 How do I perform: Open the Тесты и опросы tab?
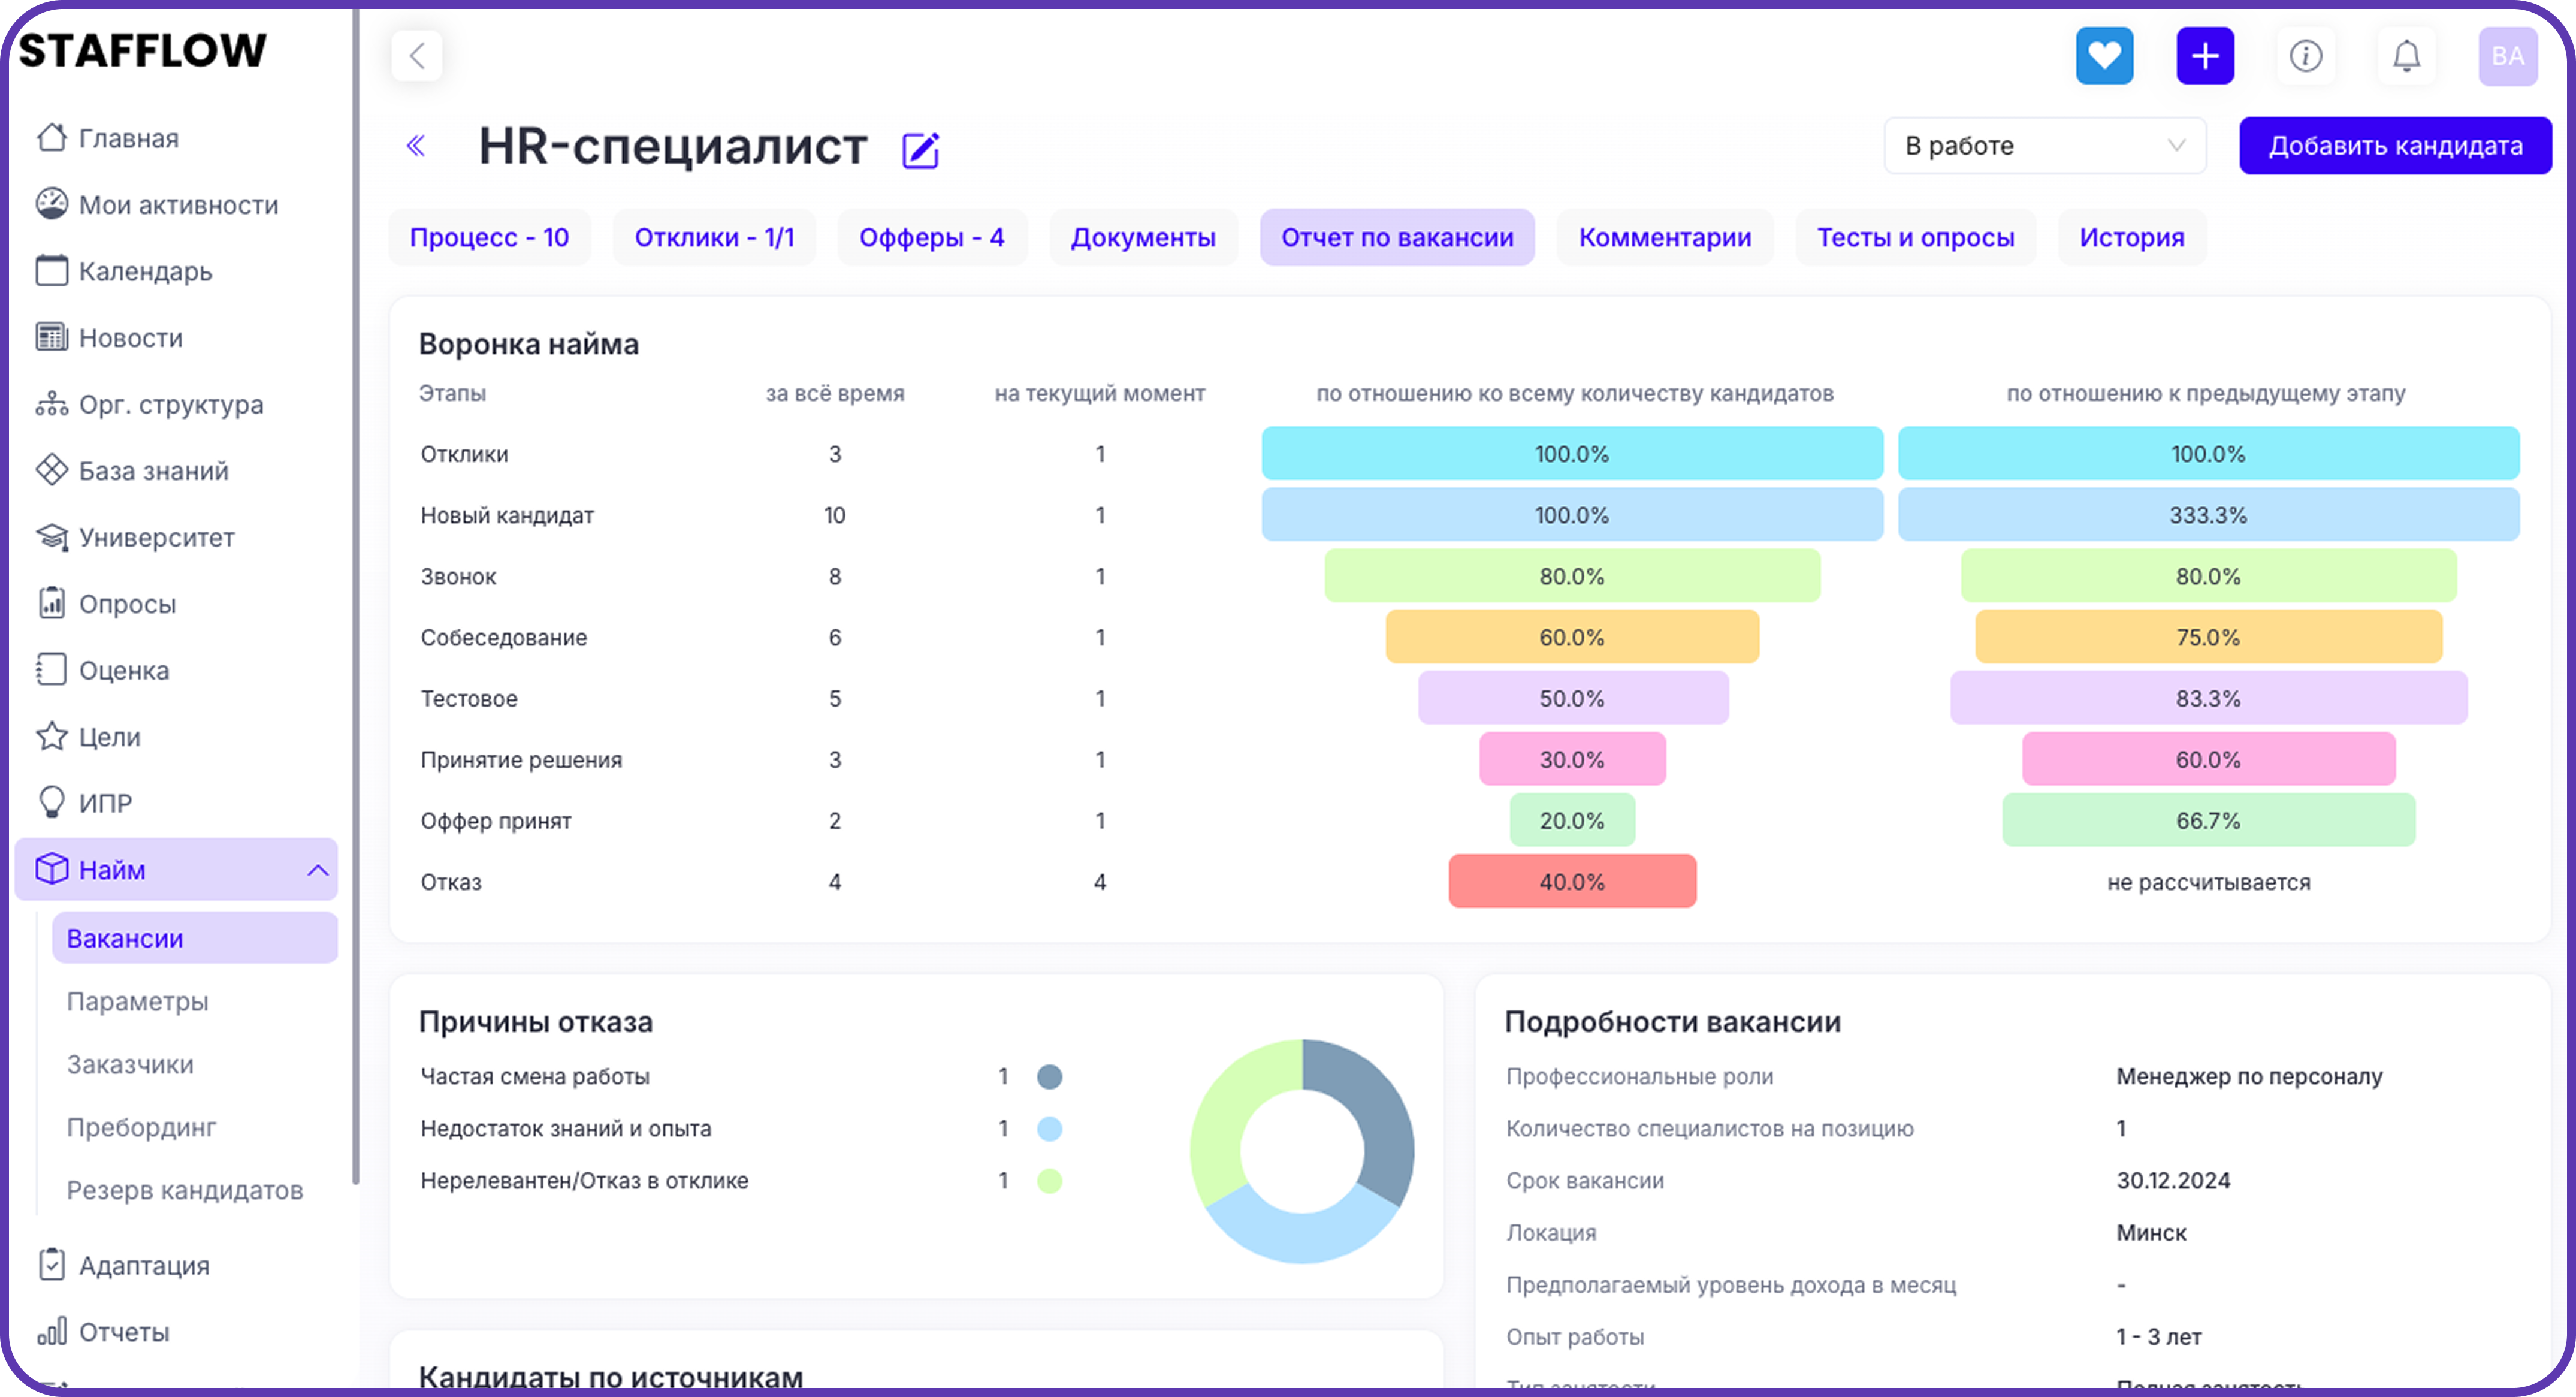click(x=1915, y=238)
